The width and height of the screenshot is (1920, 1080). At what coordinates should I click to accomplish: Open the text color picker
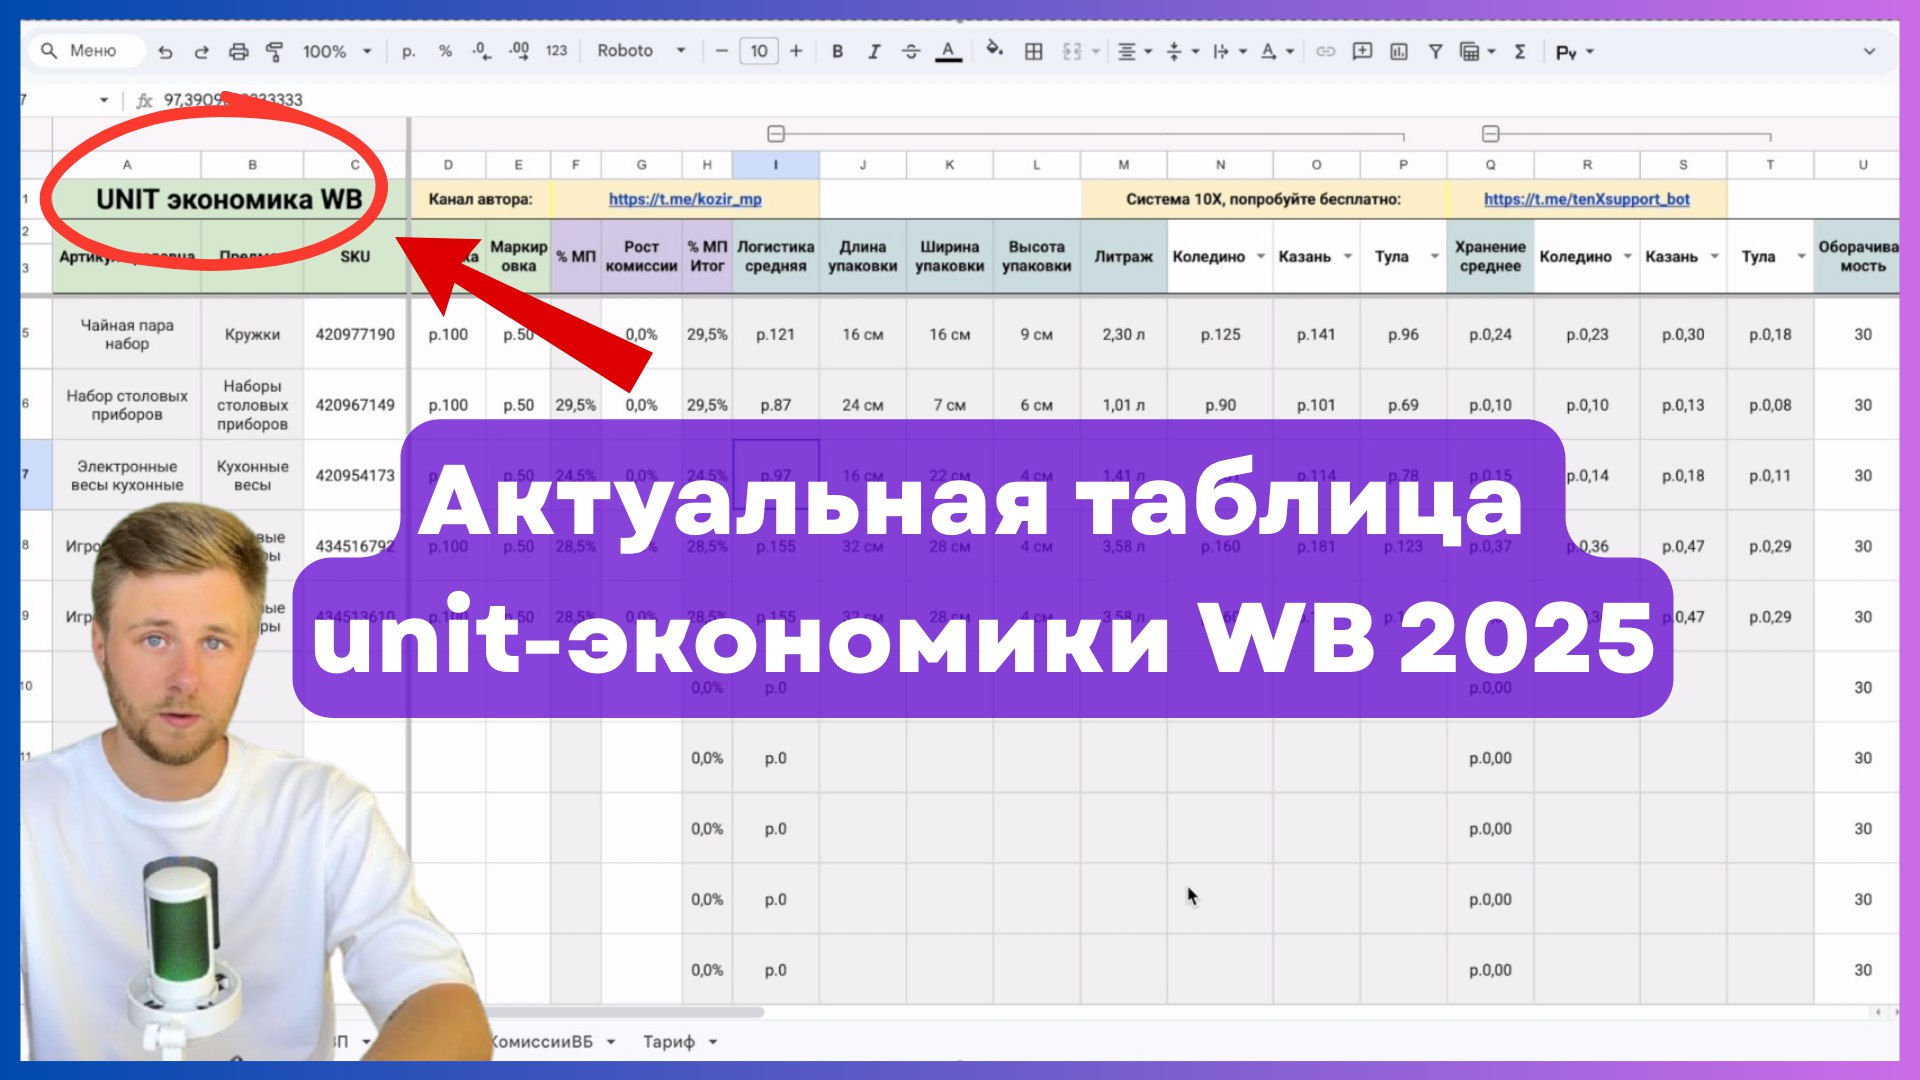tap(948, 51)
